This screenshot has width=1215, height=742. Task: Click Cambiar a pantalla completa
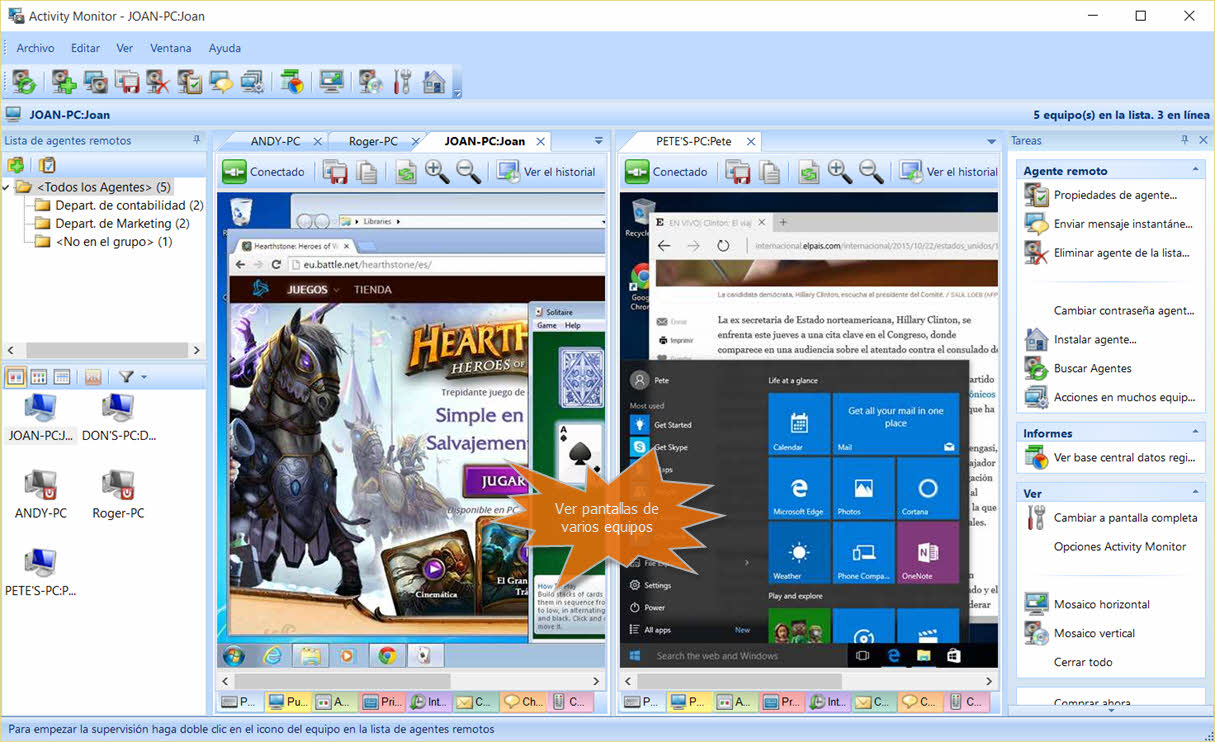click(1125, 518)
